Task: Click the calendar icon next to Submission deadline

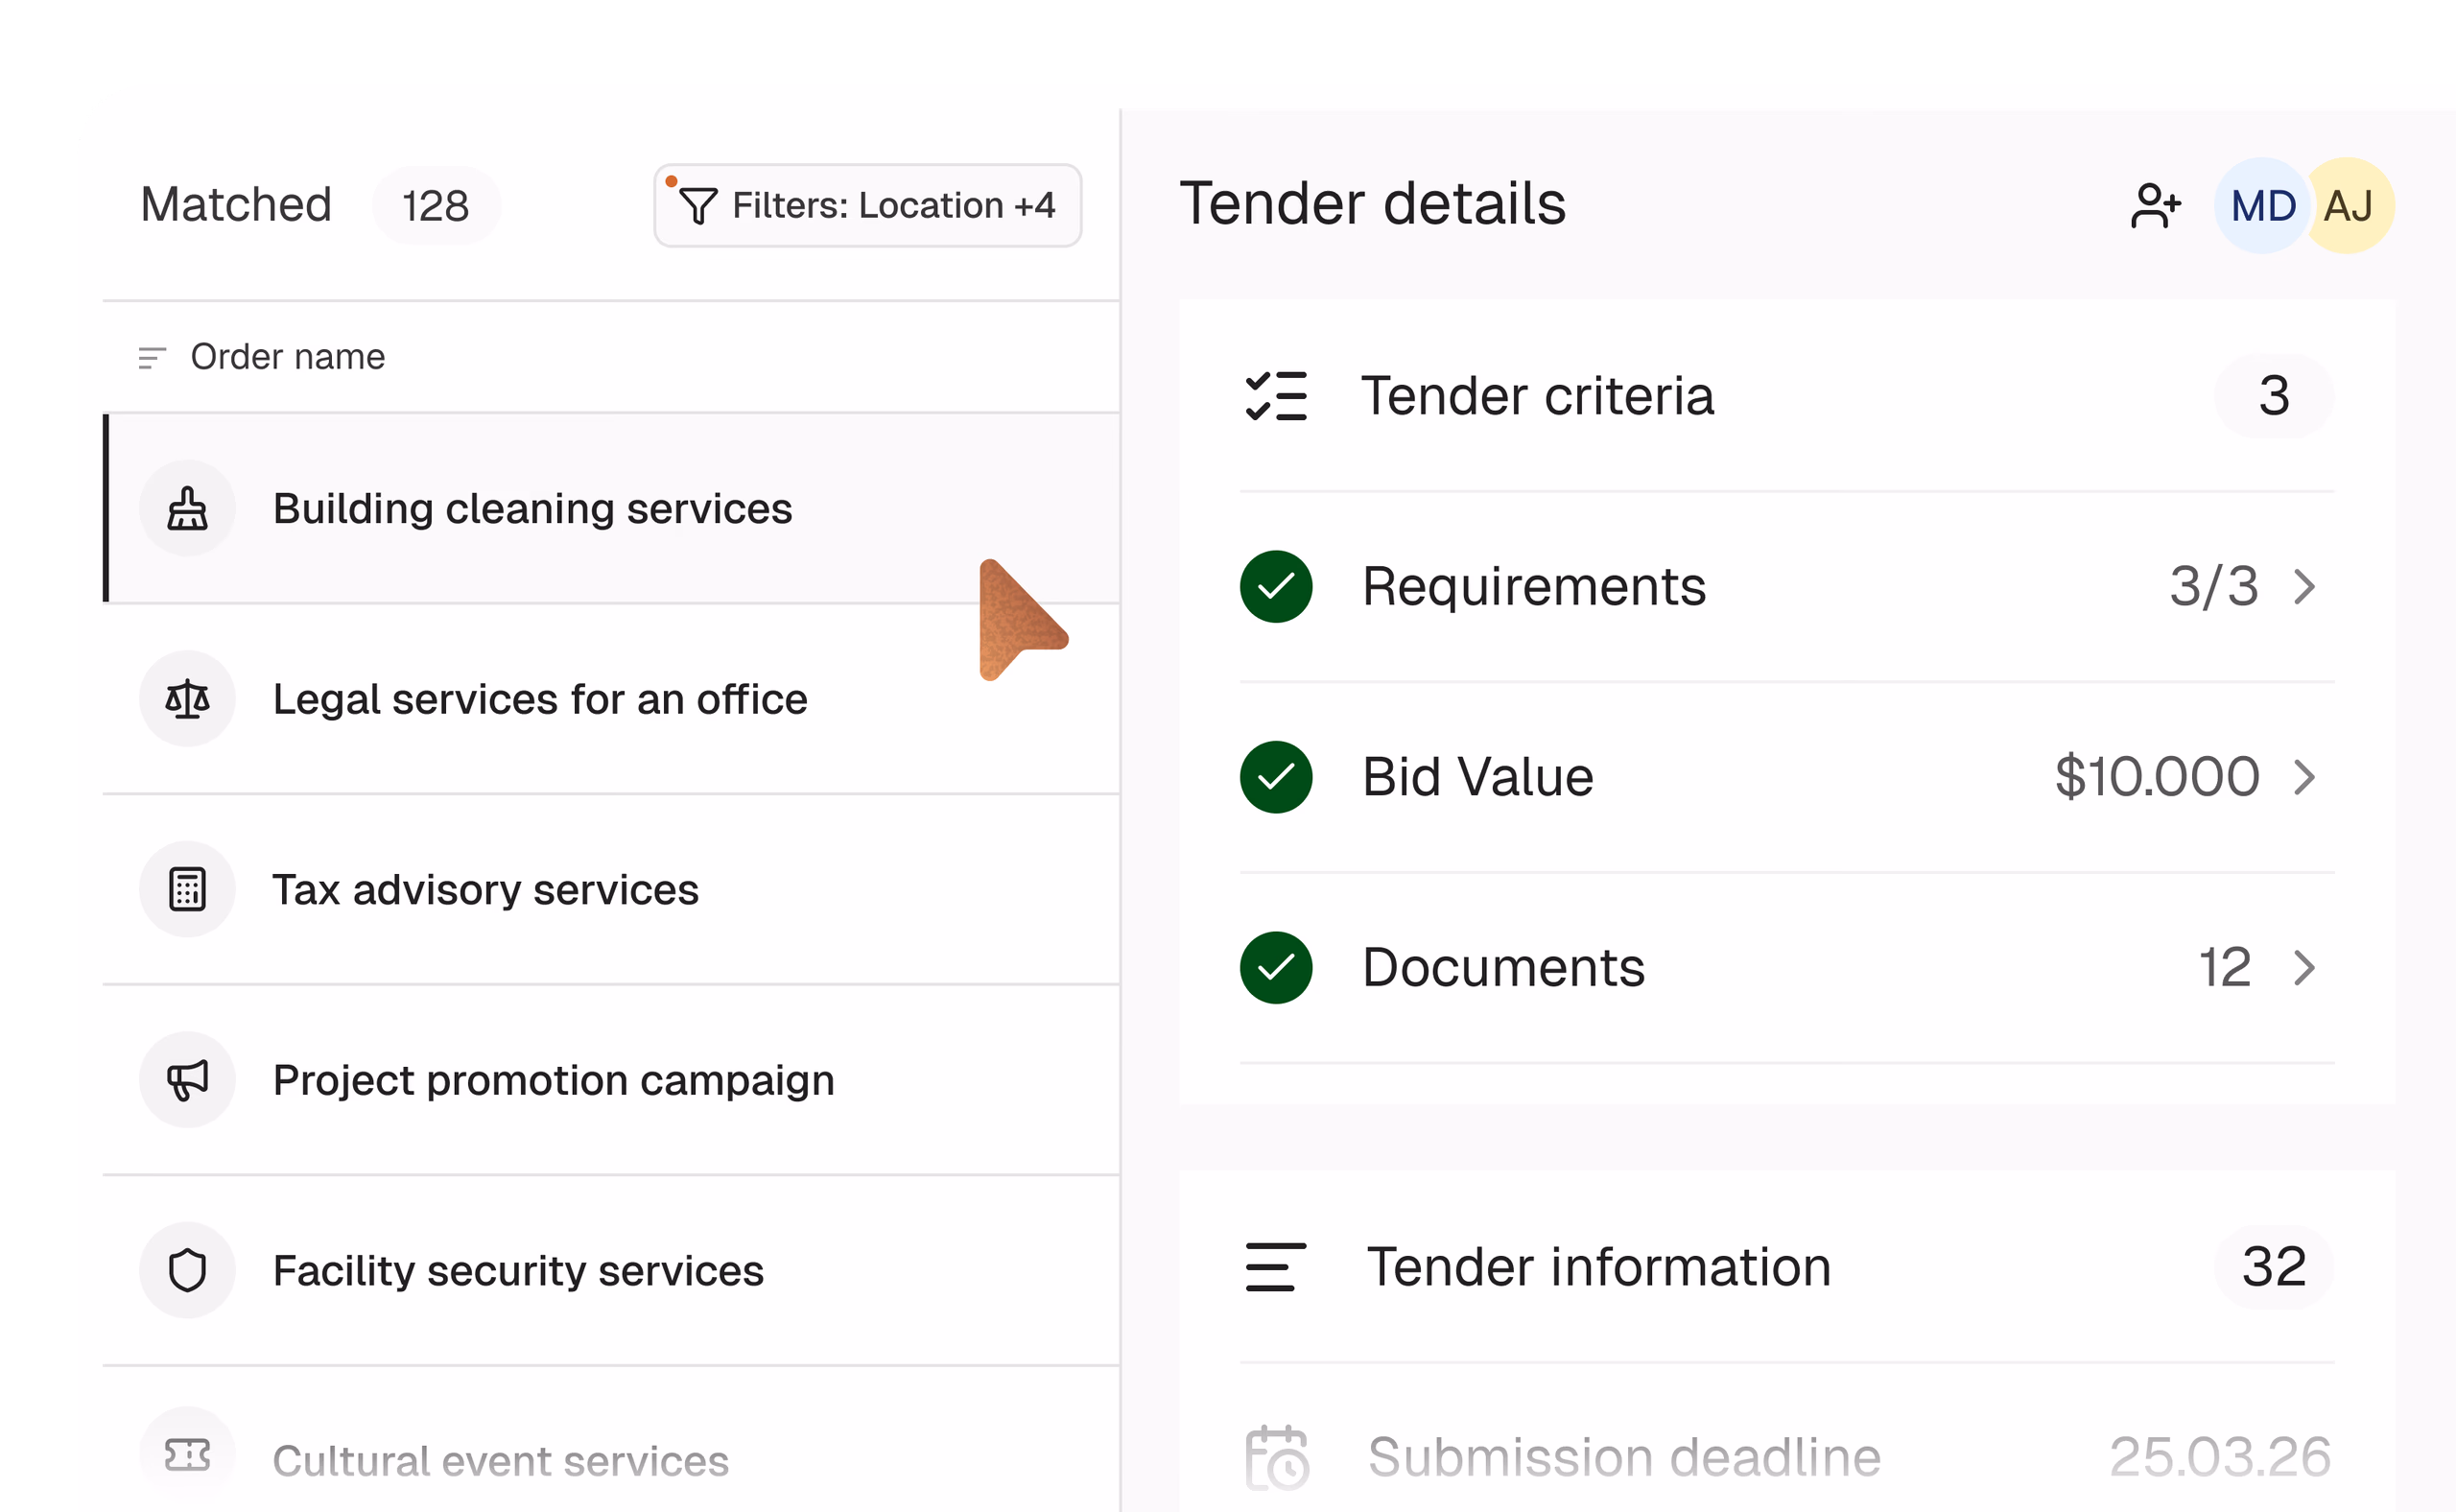Action: [1276, 1457]
